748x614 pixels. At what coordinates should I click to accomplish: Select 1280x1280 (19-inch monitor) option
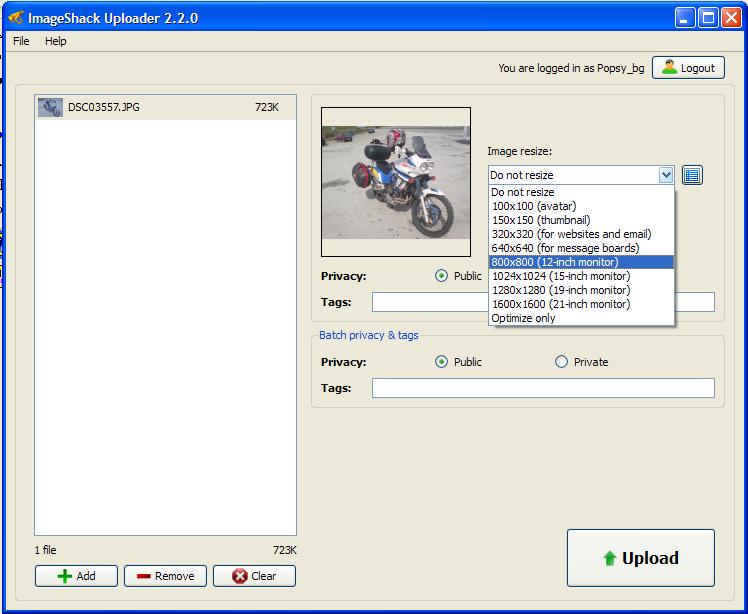(581, 290)
